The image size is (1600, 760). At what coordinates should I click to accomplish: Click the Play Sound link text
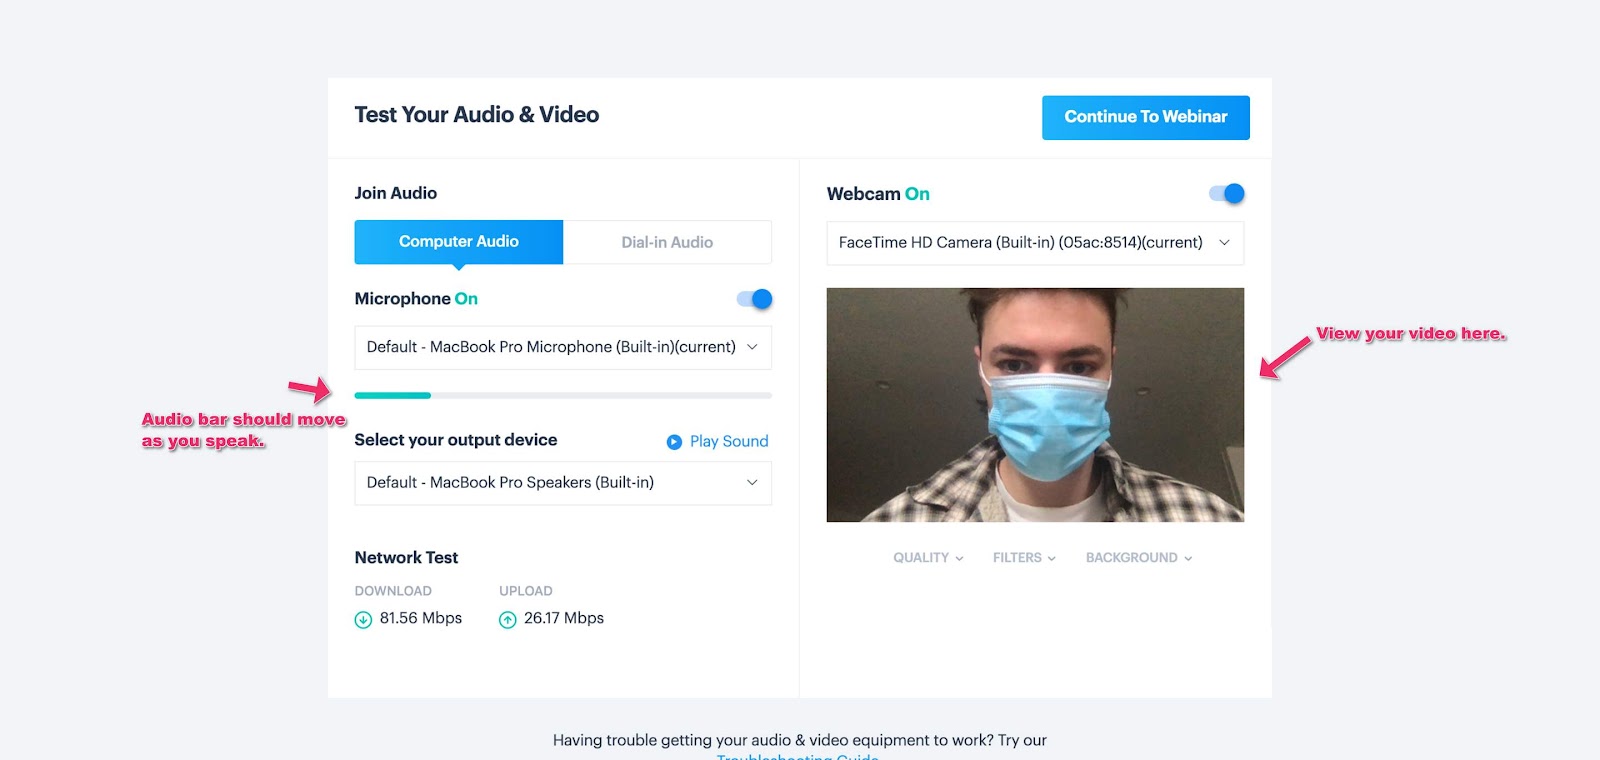[x=729, y=441]
